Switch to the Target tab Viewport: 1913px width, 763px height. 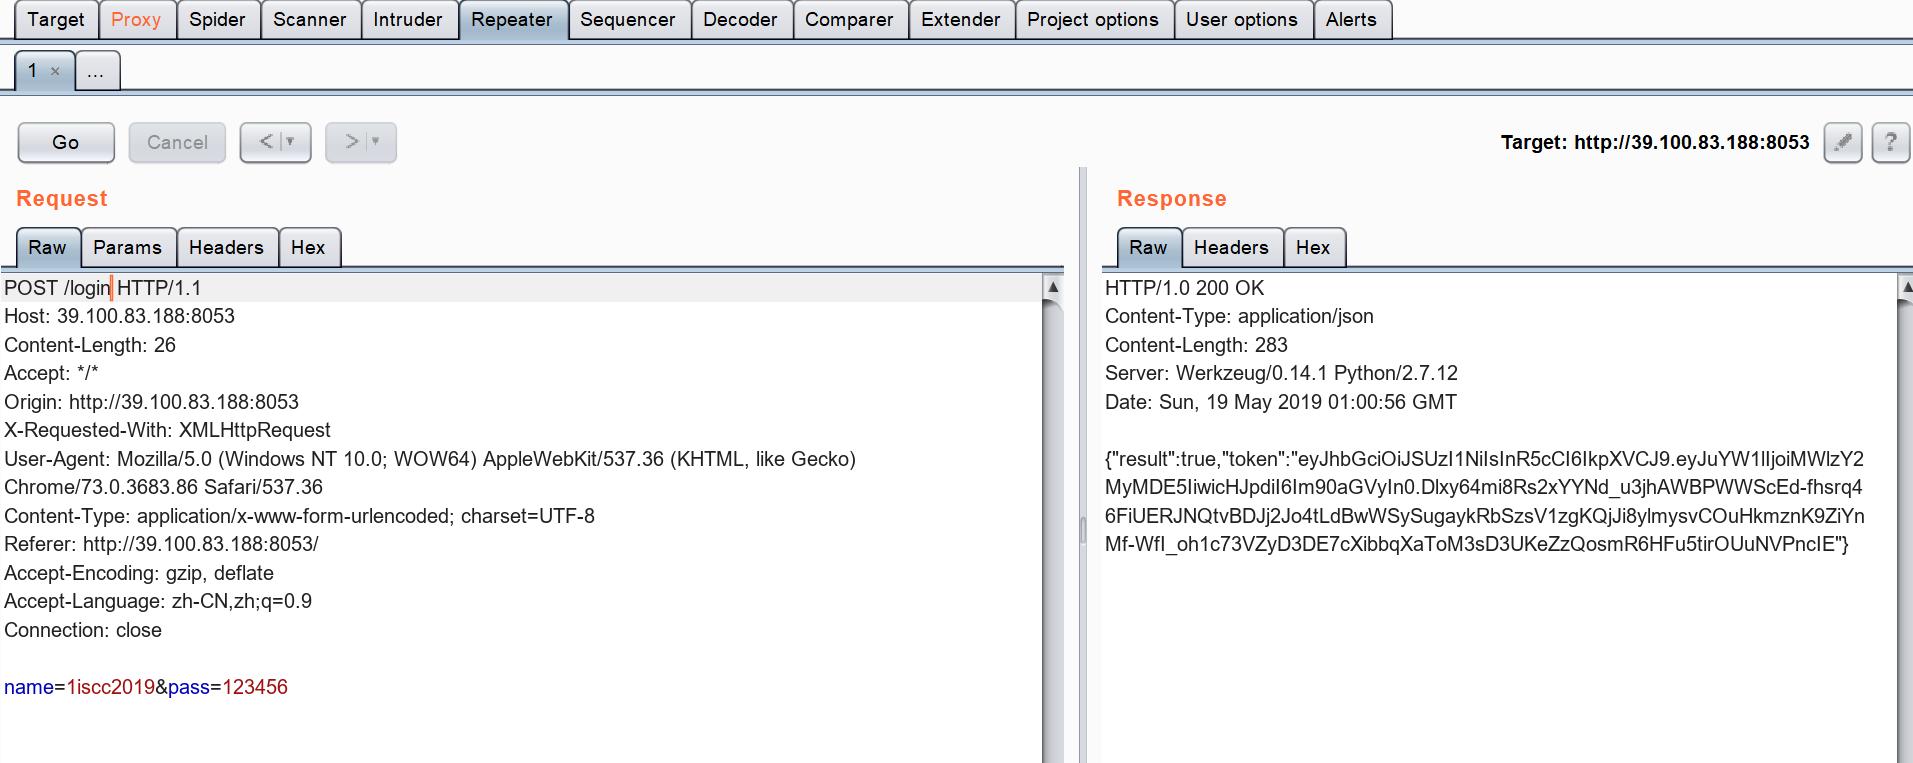click(x=56, y=20)
